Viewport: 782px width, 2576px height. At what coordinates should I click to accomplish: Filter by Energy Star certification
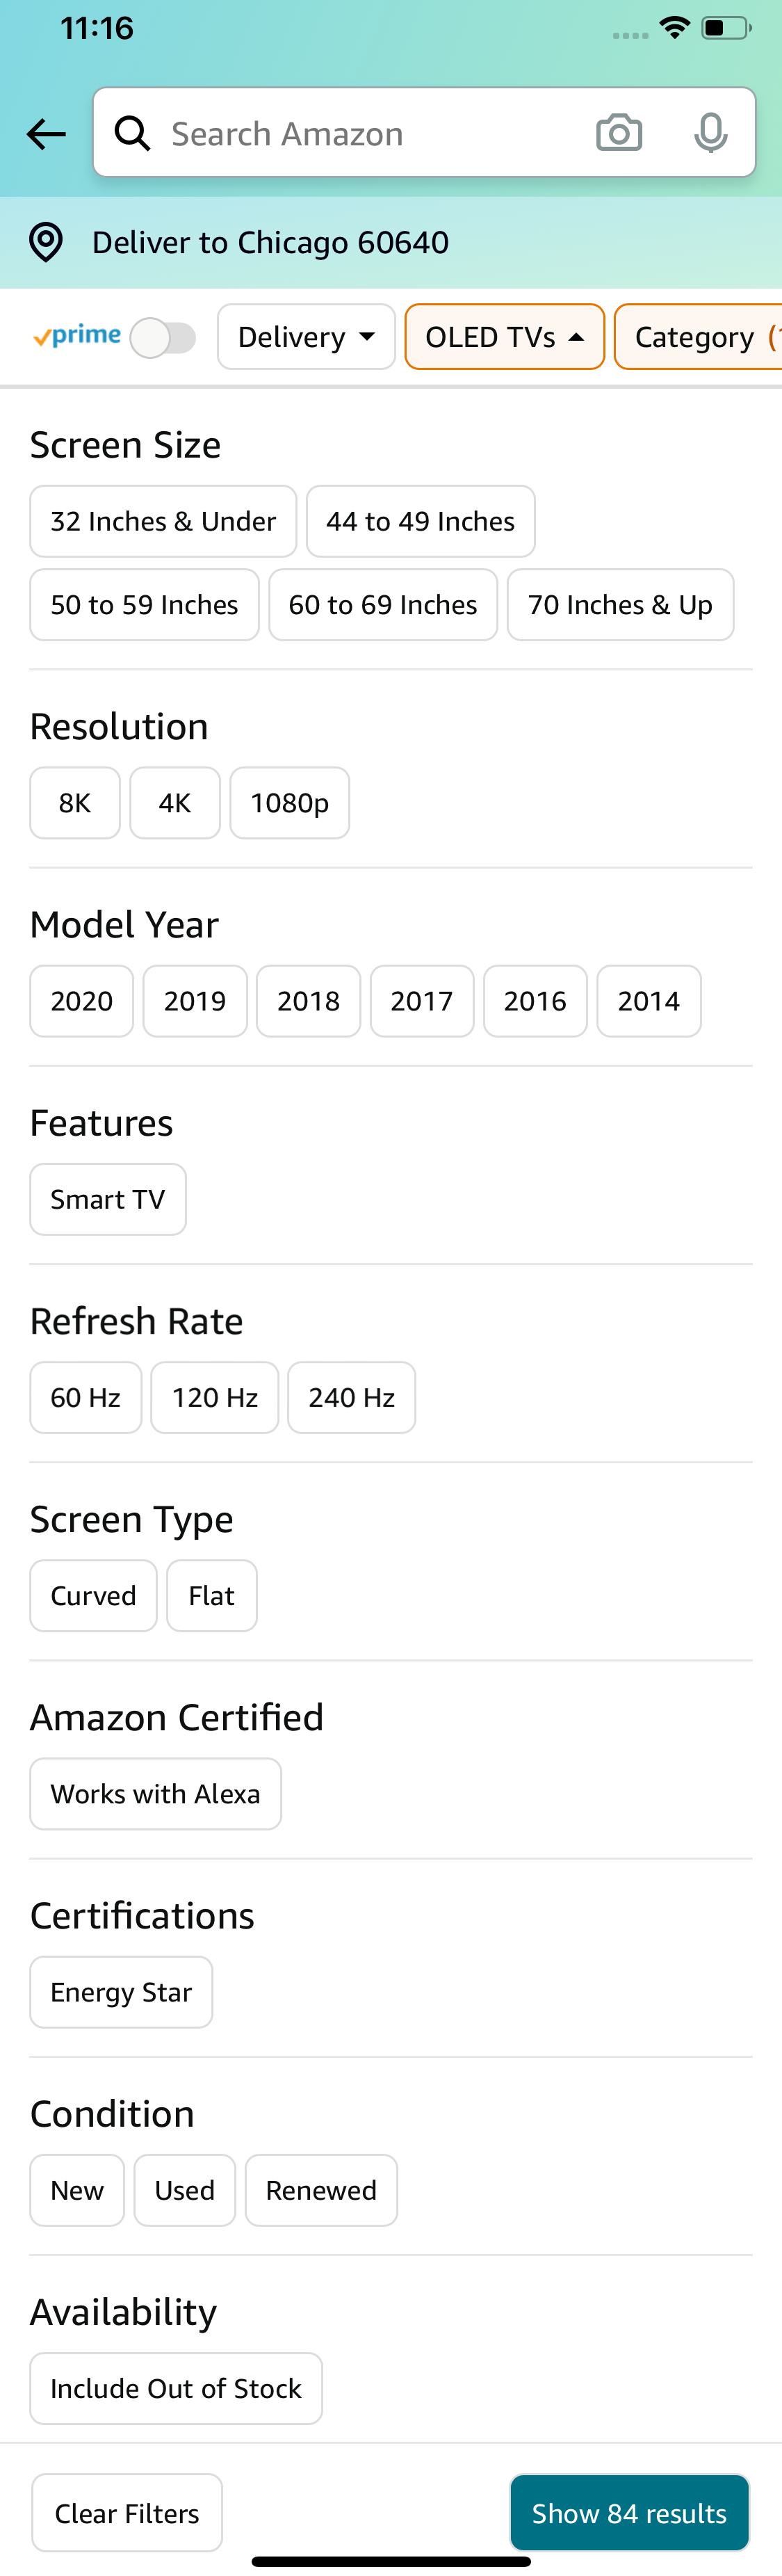point(120,1991)
